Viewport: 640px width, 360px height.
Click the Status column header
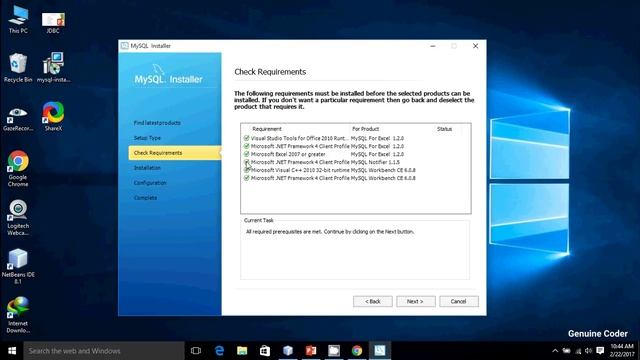444,129
